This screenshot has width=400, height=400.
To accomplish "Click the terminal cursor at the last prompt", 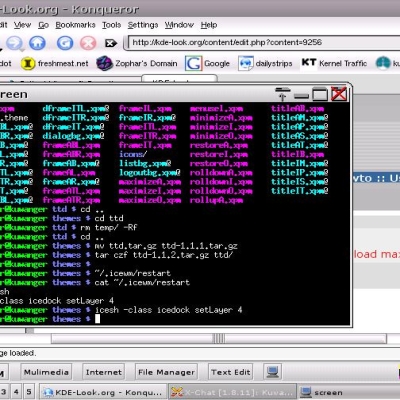I will pyautogui.click(x=97, y=319).
